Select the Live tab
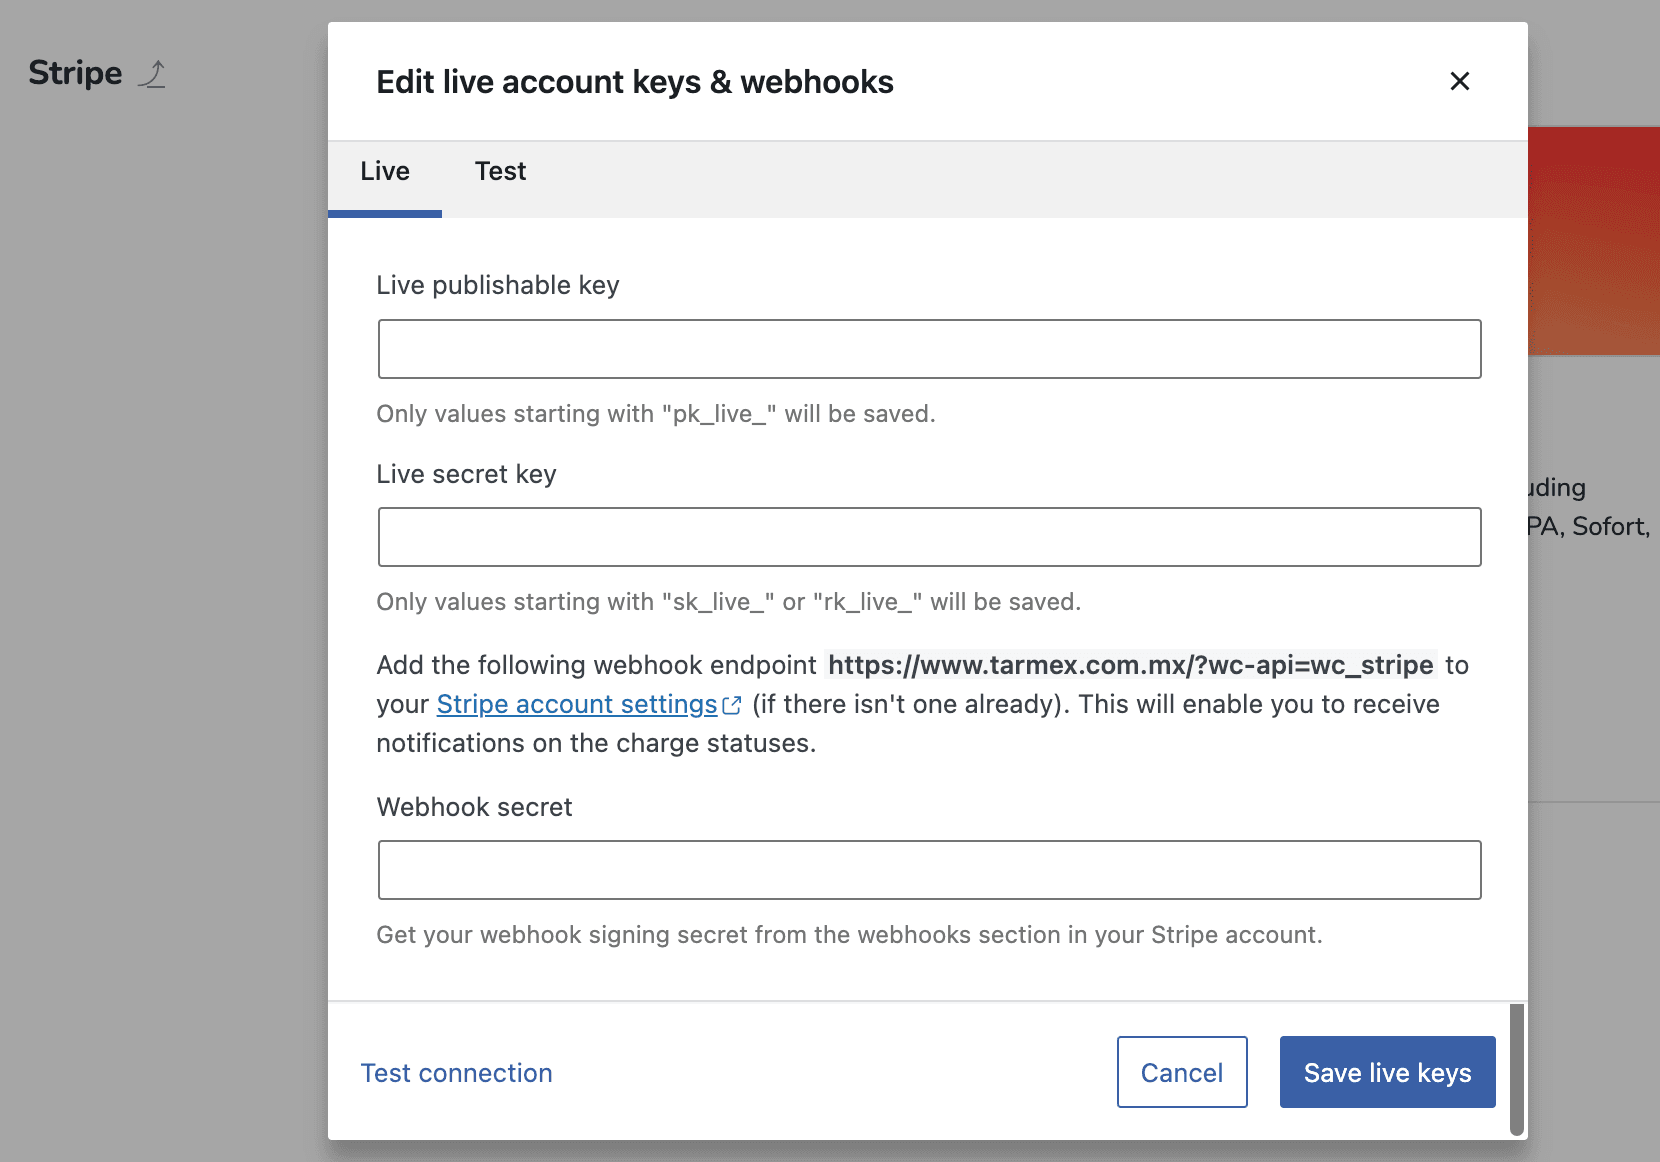 (385, 172)
